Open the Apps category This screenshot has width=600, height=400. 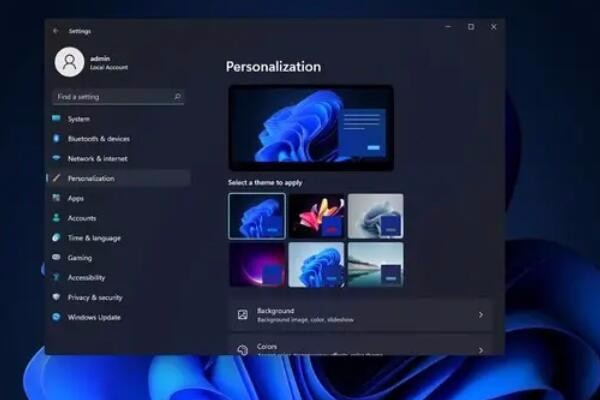[119, 198]
